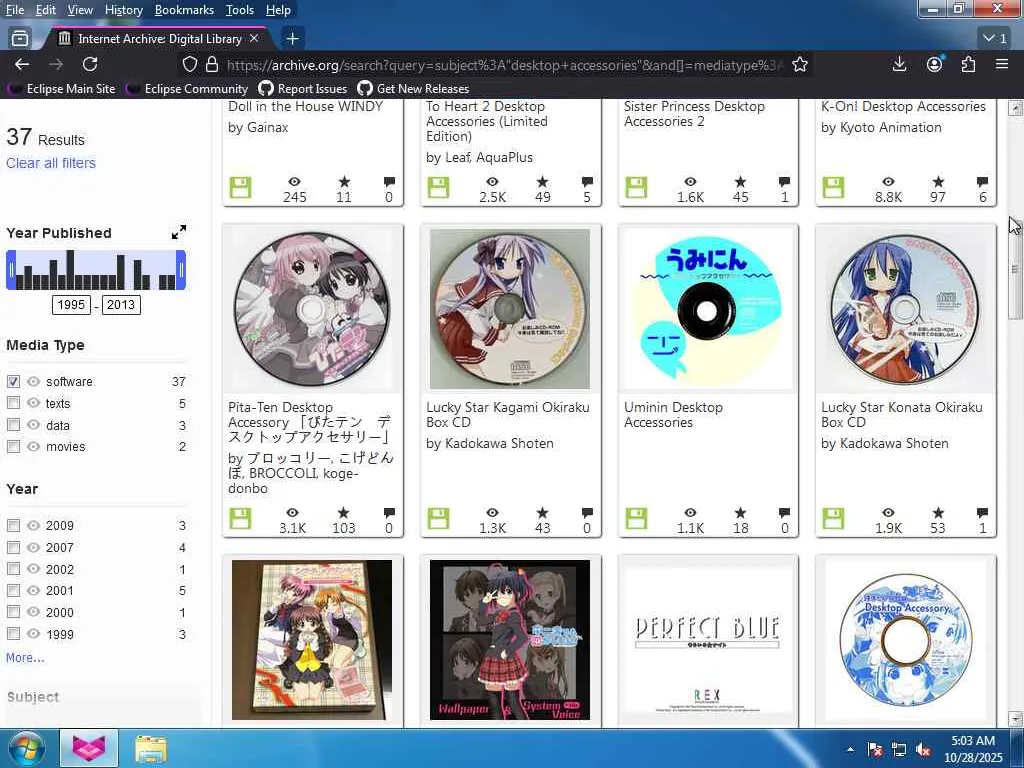Open Eclipse Community bookmark

(x=187, y=88)
